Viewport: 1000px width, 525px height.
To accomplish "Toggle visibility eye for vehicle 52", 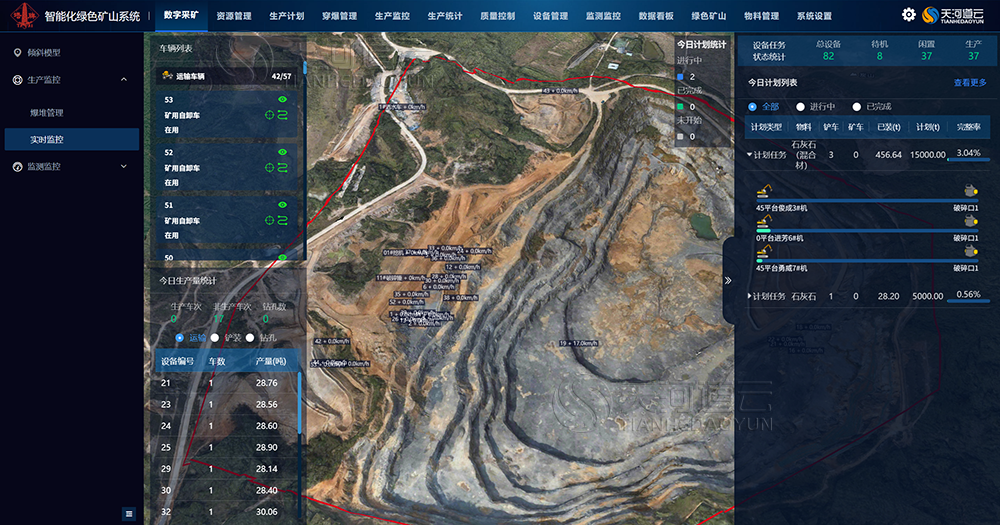I will 283,152.
